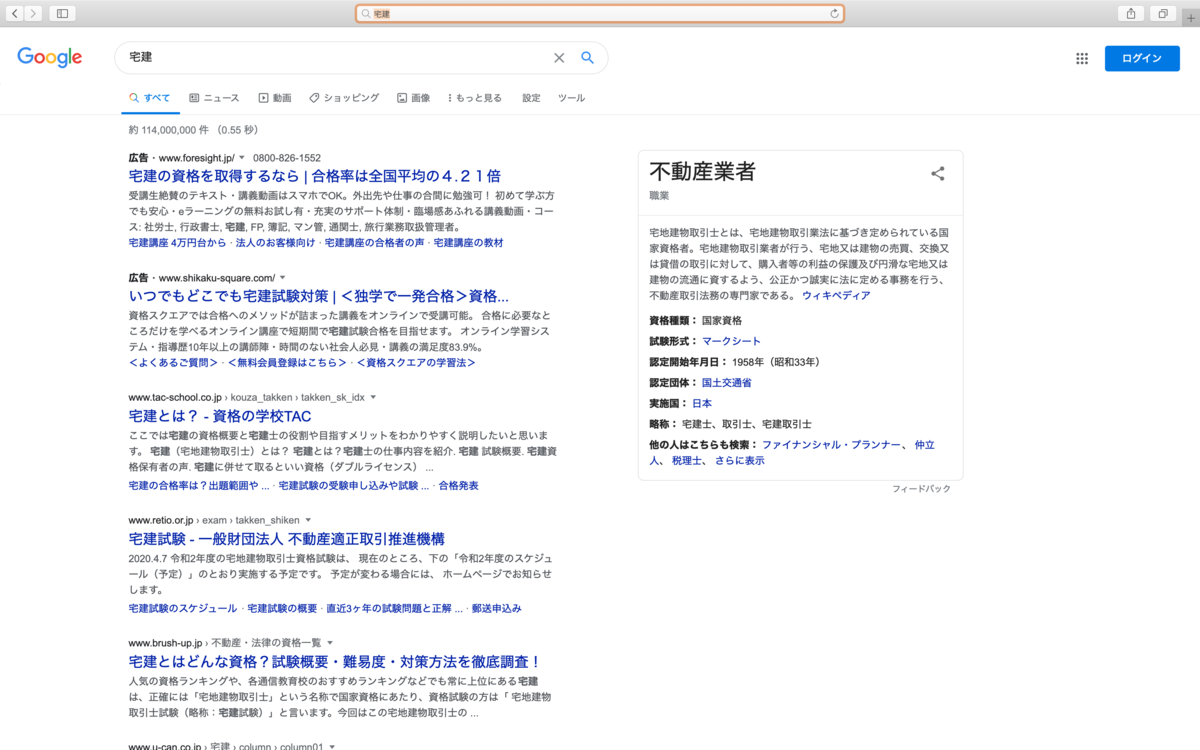1200x750 pixels.
Task: Click 宅建試験の受験申し込みや試験 sitelink
Action: [x=354, y=485]
